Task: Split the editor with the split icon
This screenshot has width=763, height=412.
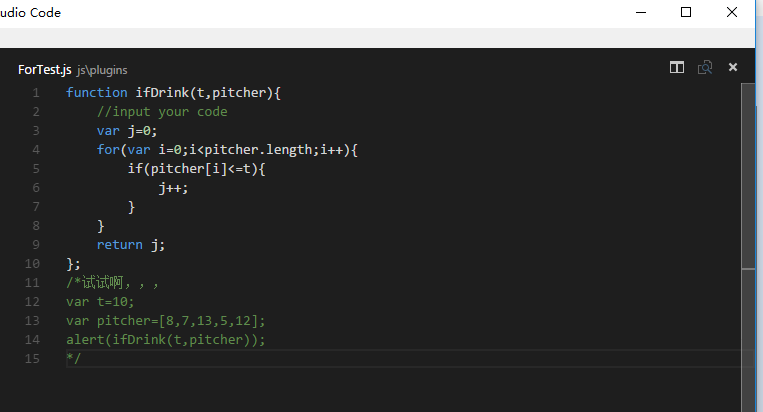Action: point(677,67)
